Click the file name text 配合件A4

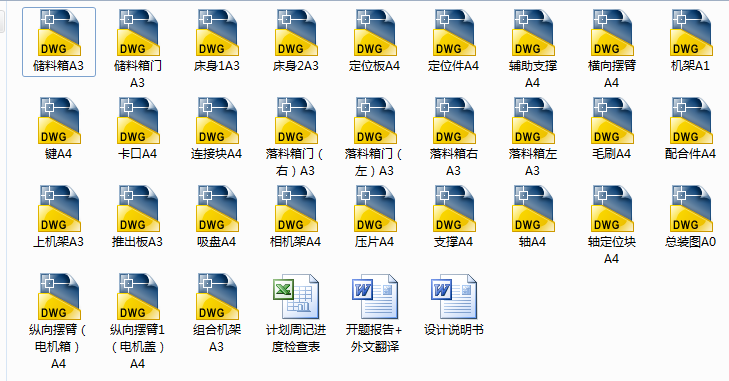[x=690, y=154]
